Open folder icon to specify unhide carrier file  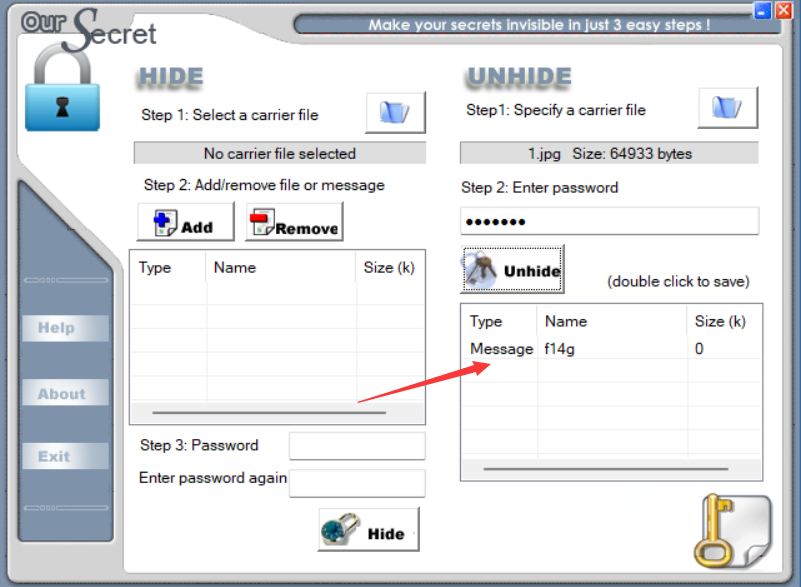point(727,108)
